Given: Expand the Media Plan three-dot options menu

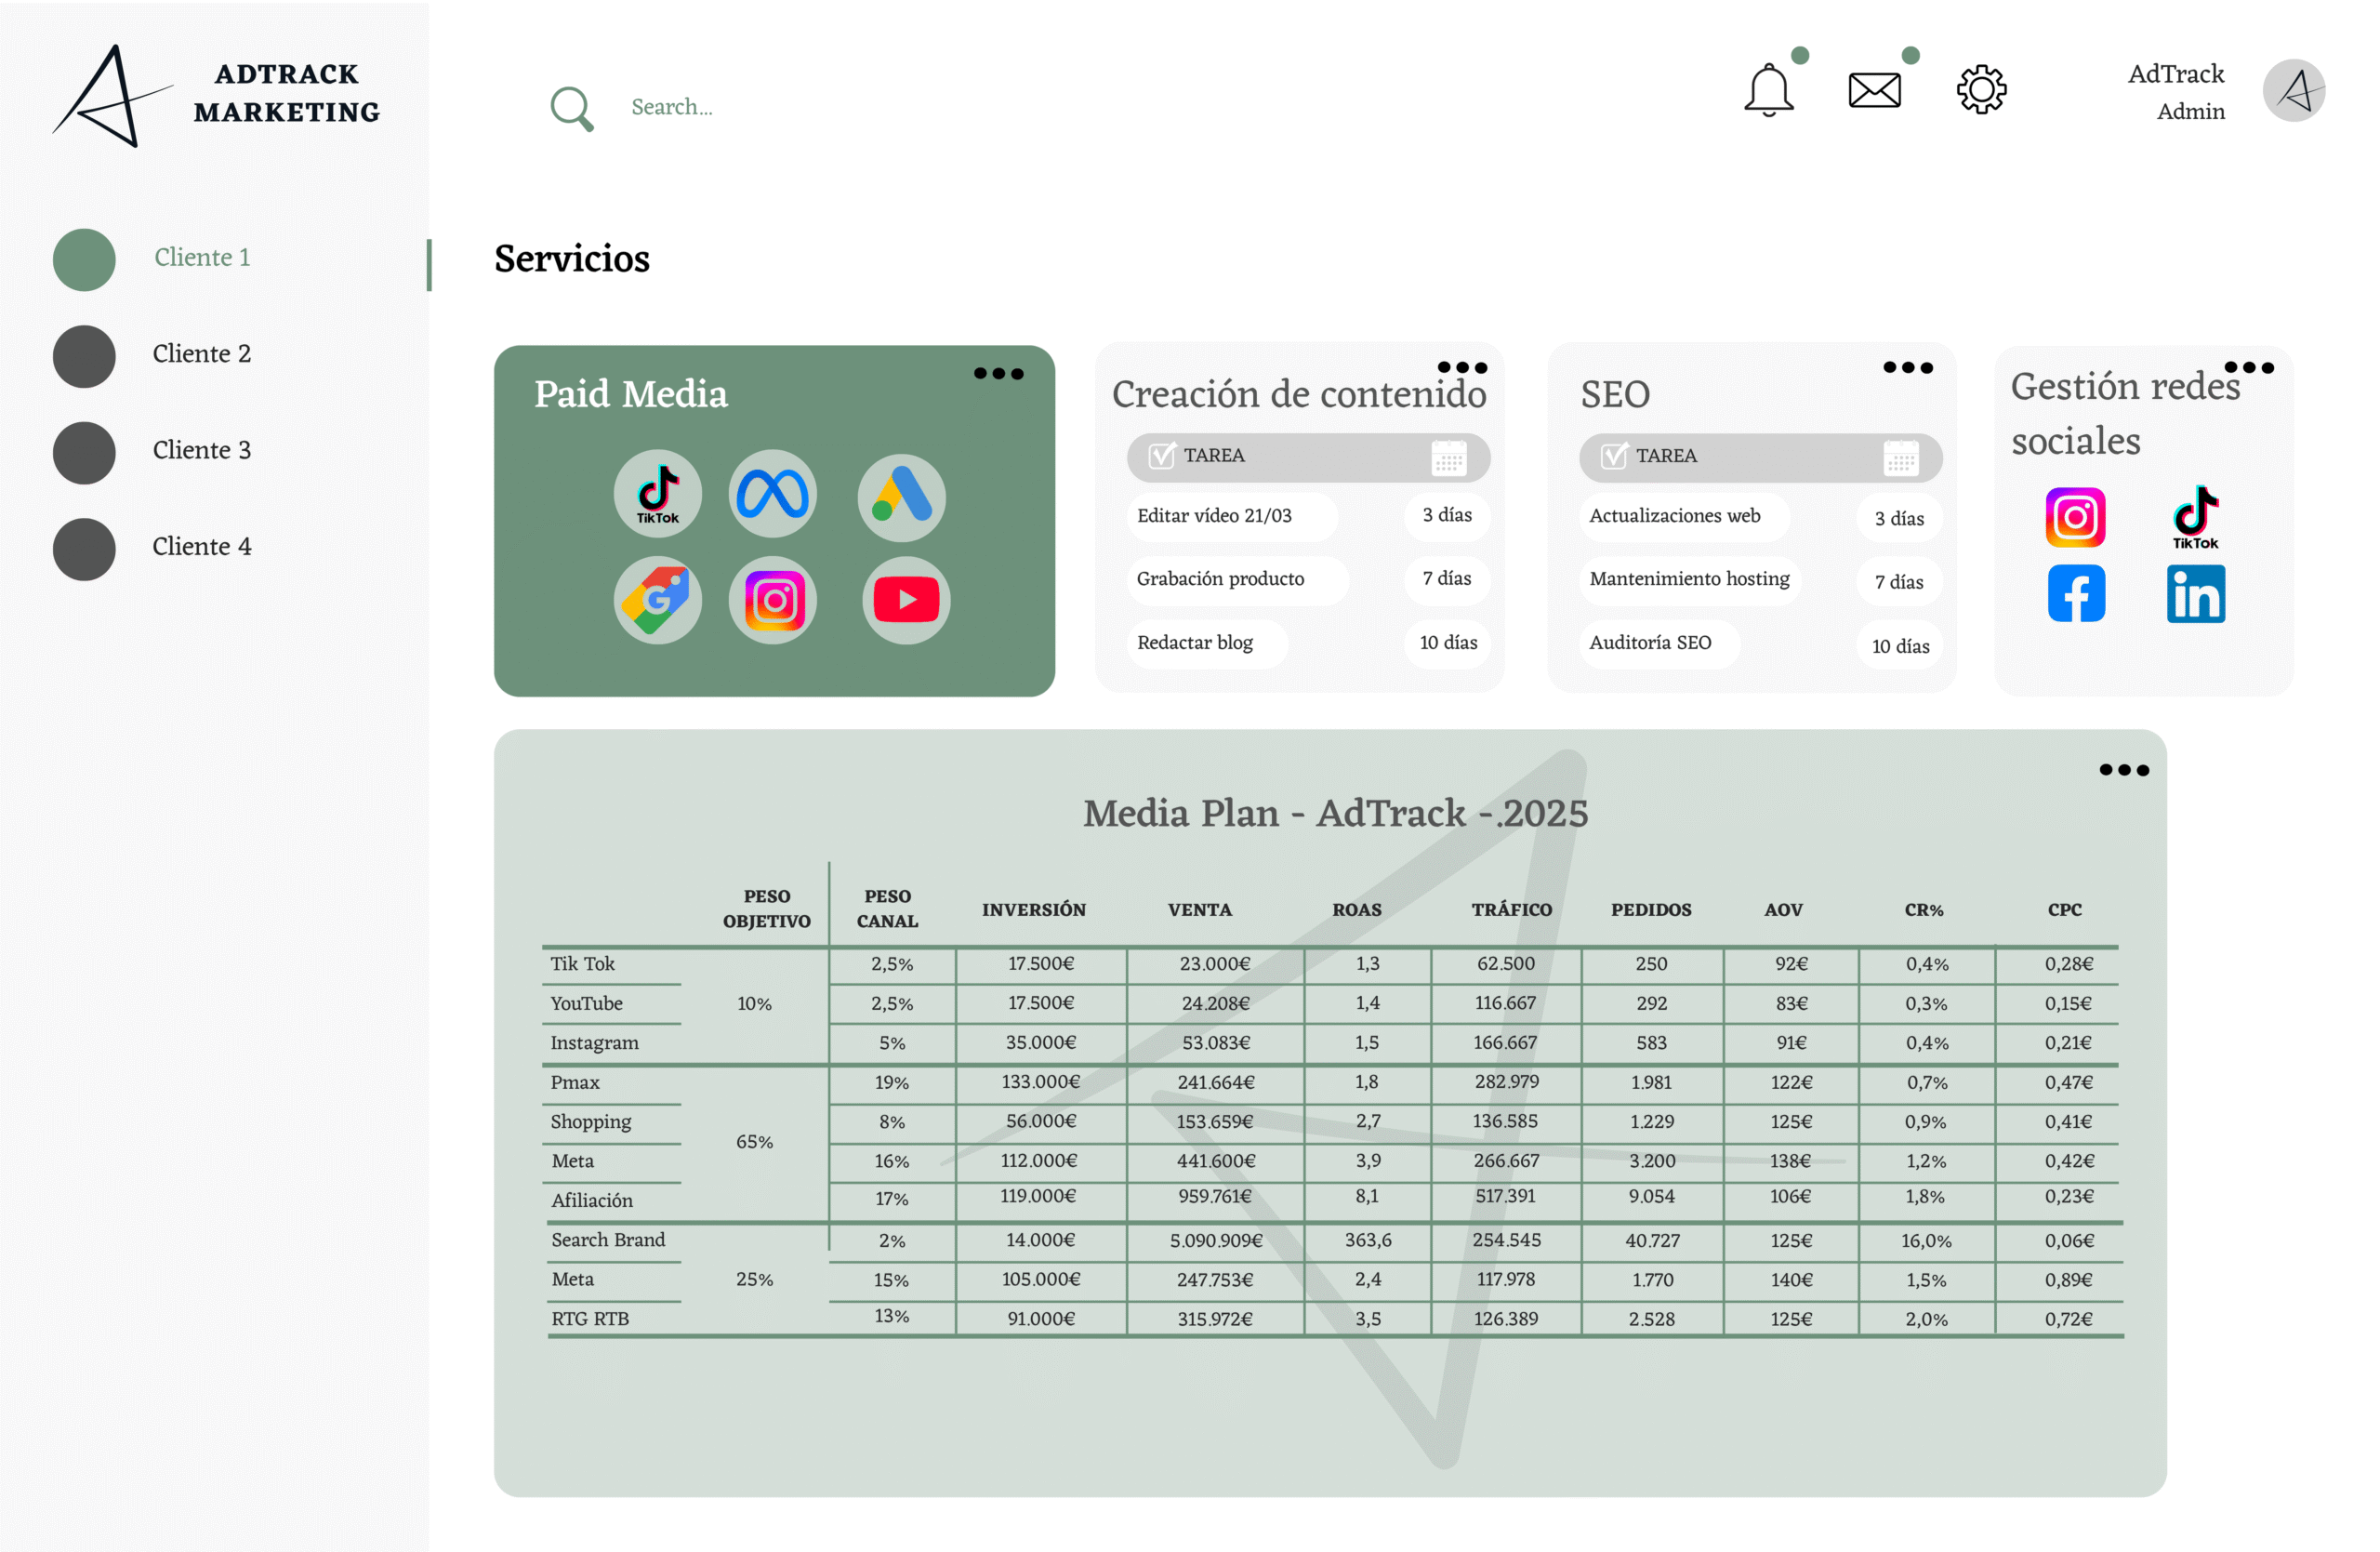Looking at the screenshot, I should (x=2123, y=770).
